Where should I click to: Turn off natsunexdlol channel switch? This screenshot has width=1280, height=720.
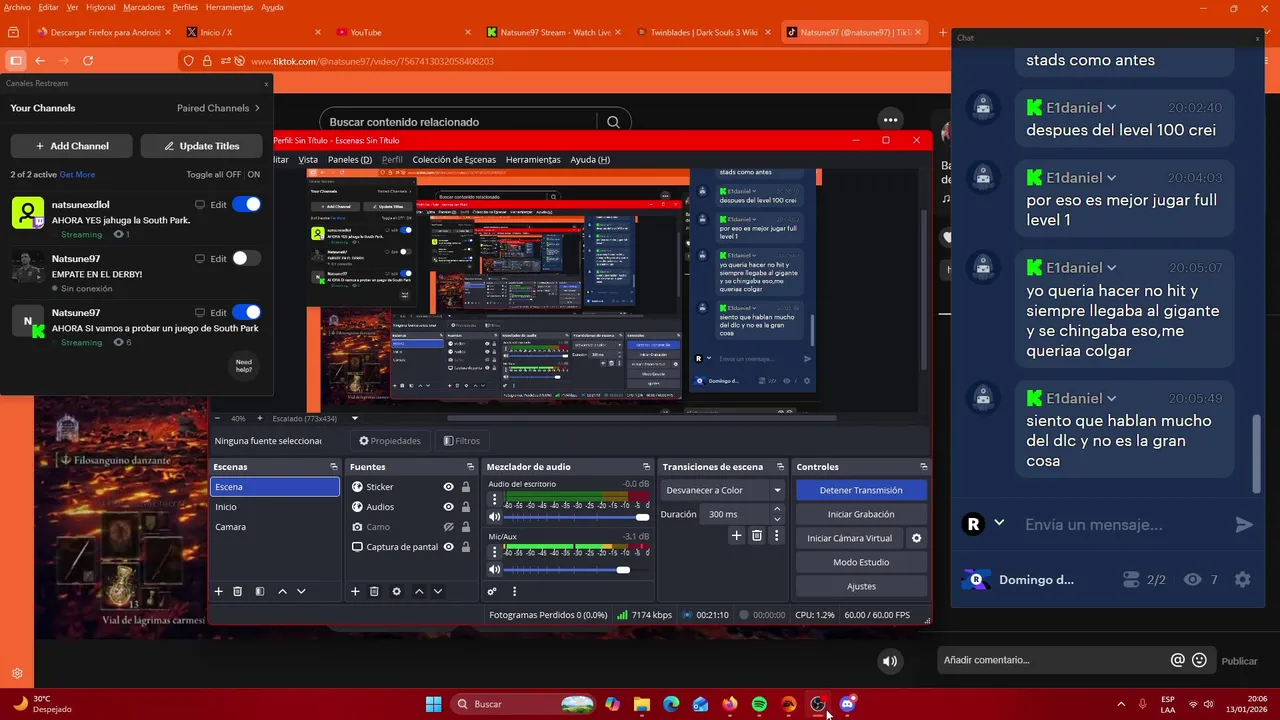(246, 204)
